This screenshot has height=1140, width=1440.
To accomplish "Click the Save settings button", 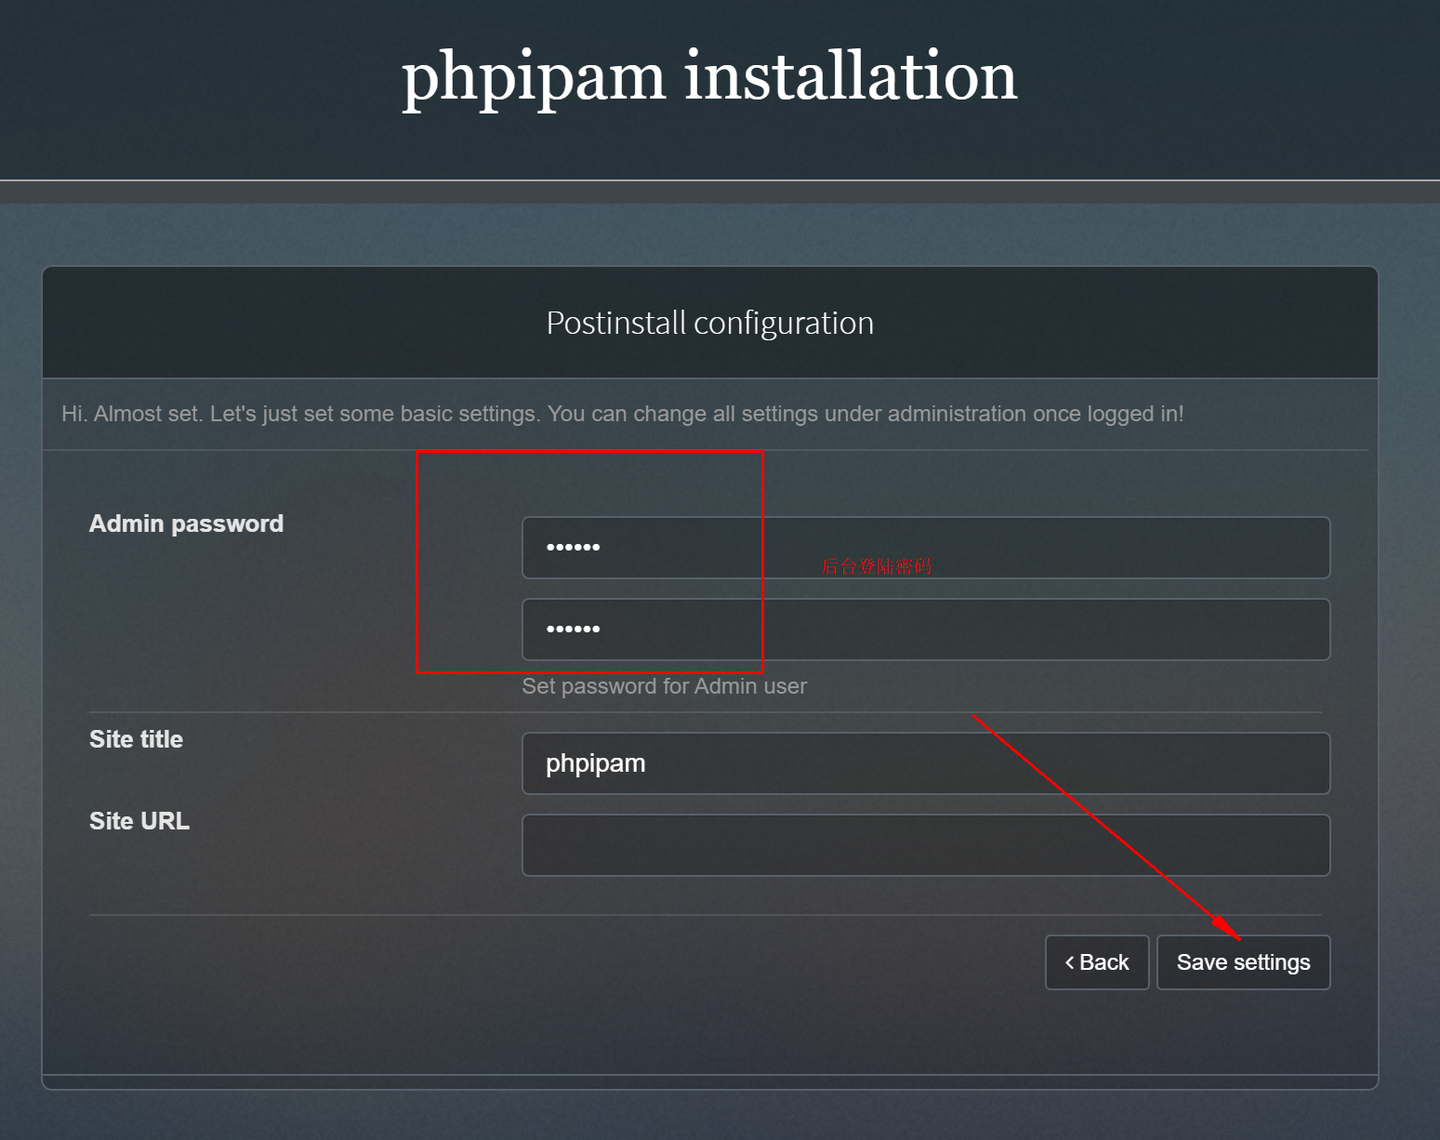I will coord(1243,962).
